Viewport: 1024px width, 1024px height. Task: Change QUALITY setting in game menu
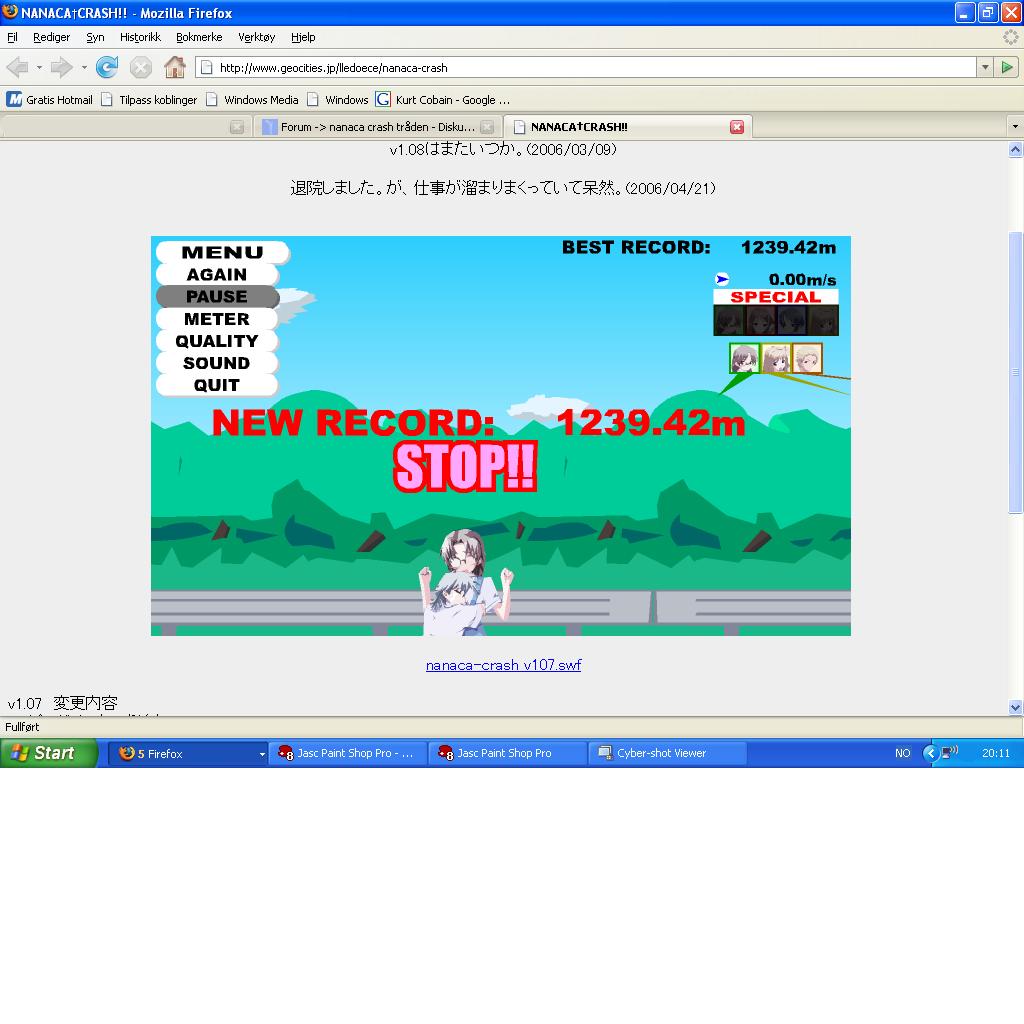click(x=217, y=341)
